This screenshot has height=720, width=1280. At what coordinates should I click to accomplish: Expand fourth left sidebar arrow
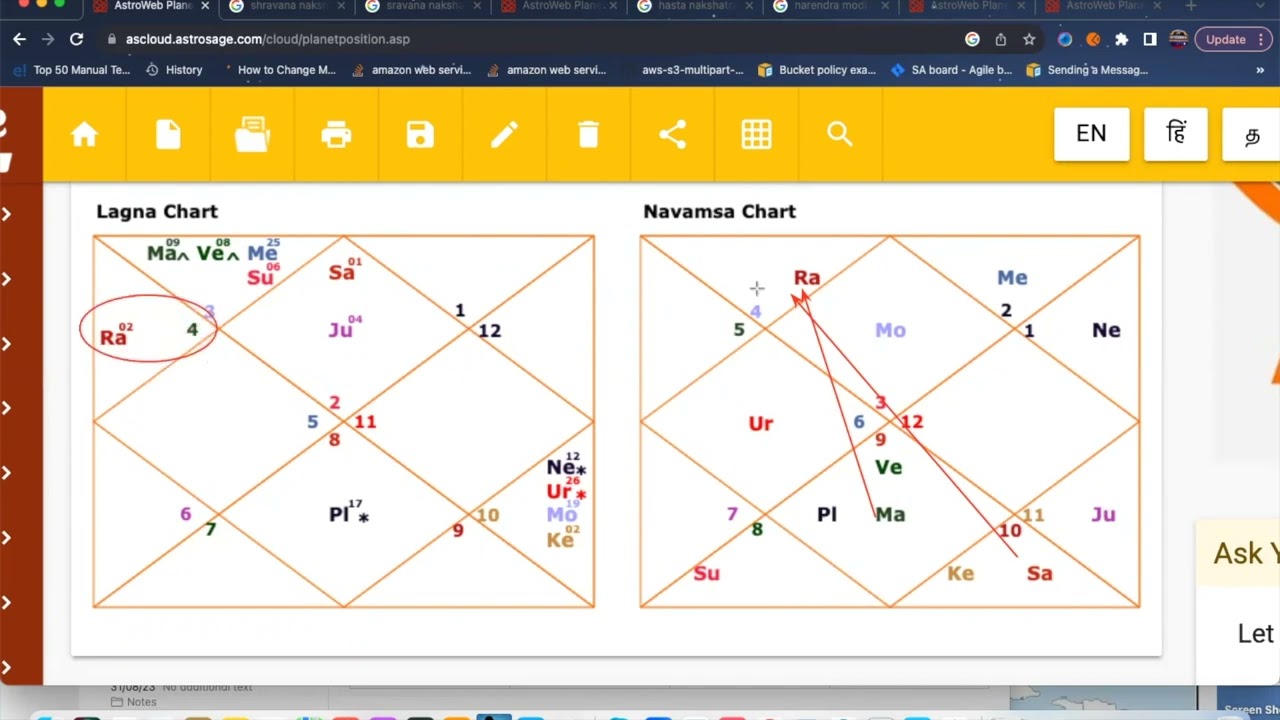tap(7, 408)
